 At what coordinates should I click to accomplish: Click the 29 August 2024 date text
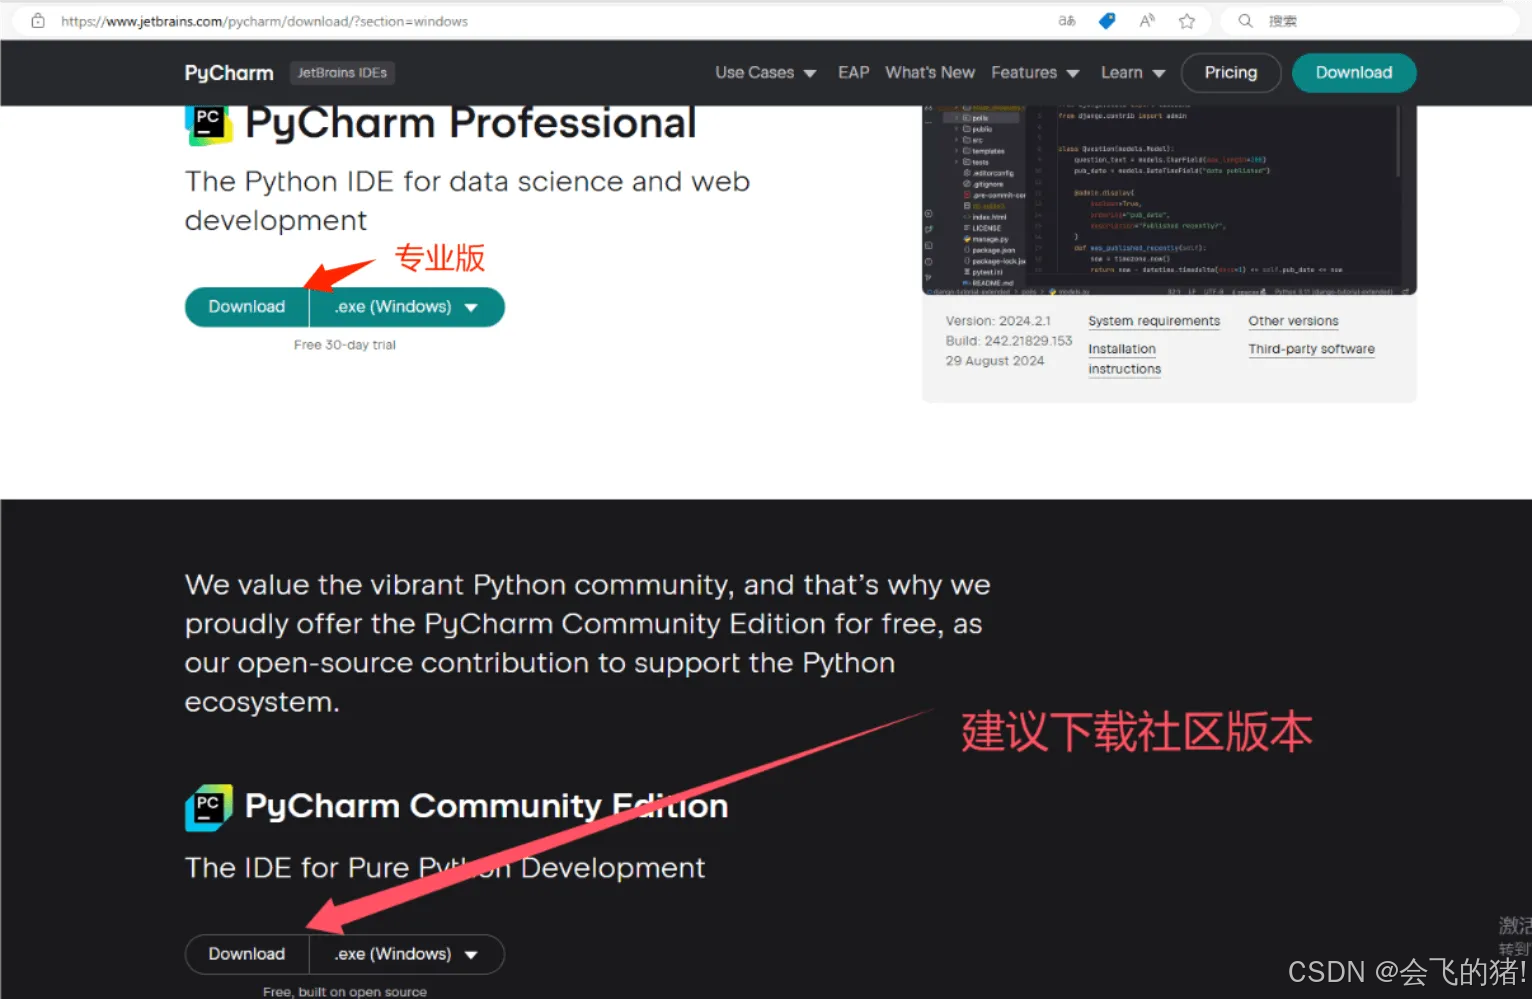pos(995,361)
